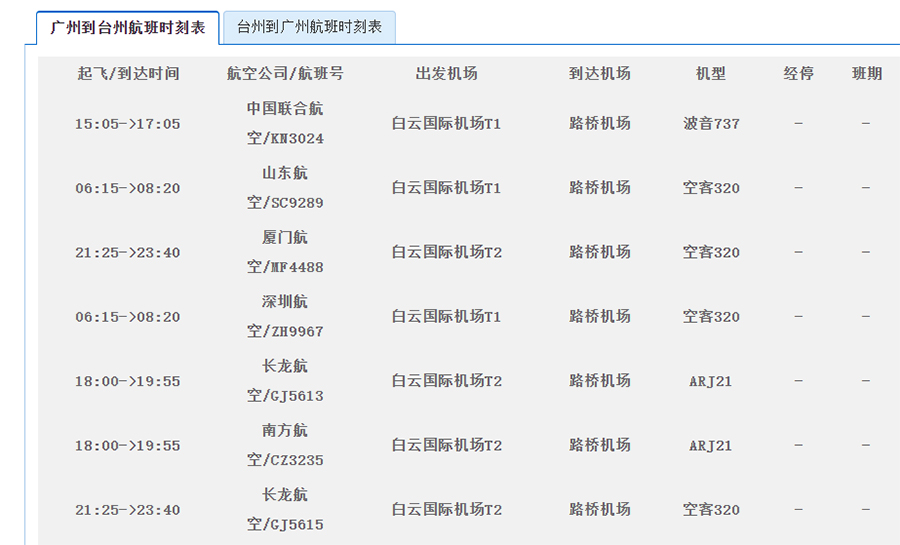Select the 班期 column header

coord(866,74)
